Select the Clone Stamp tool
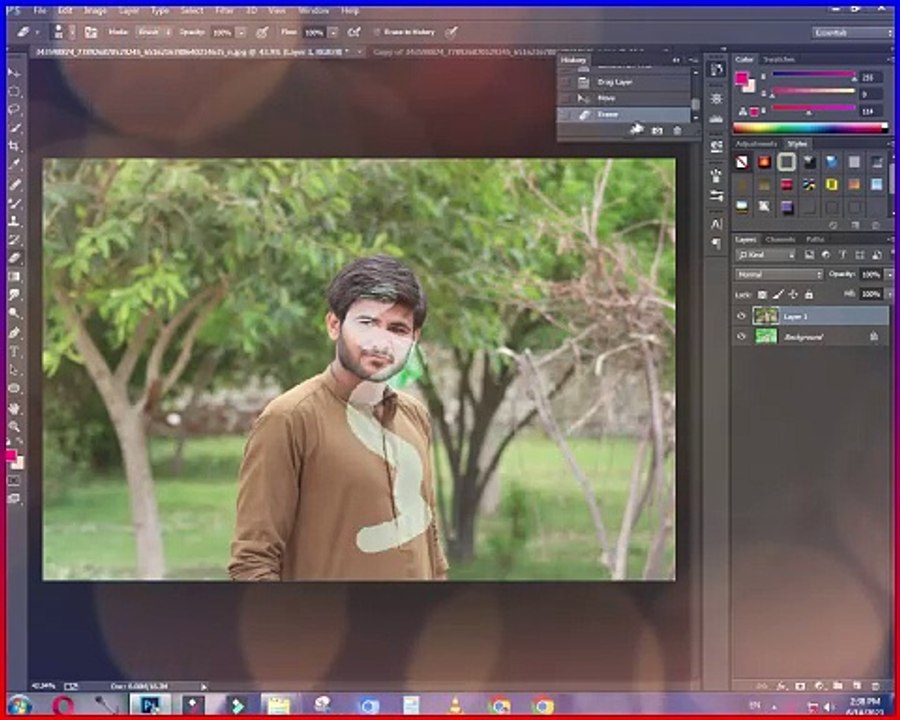 tap(14, 221)
